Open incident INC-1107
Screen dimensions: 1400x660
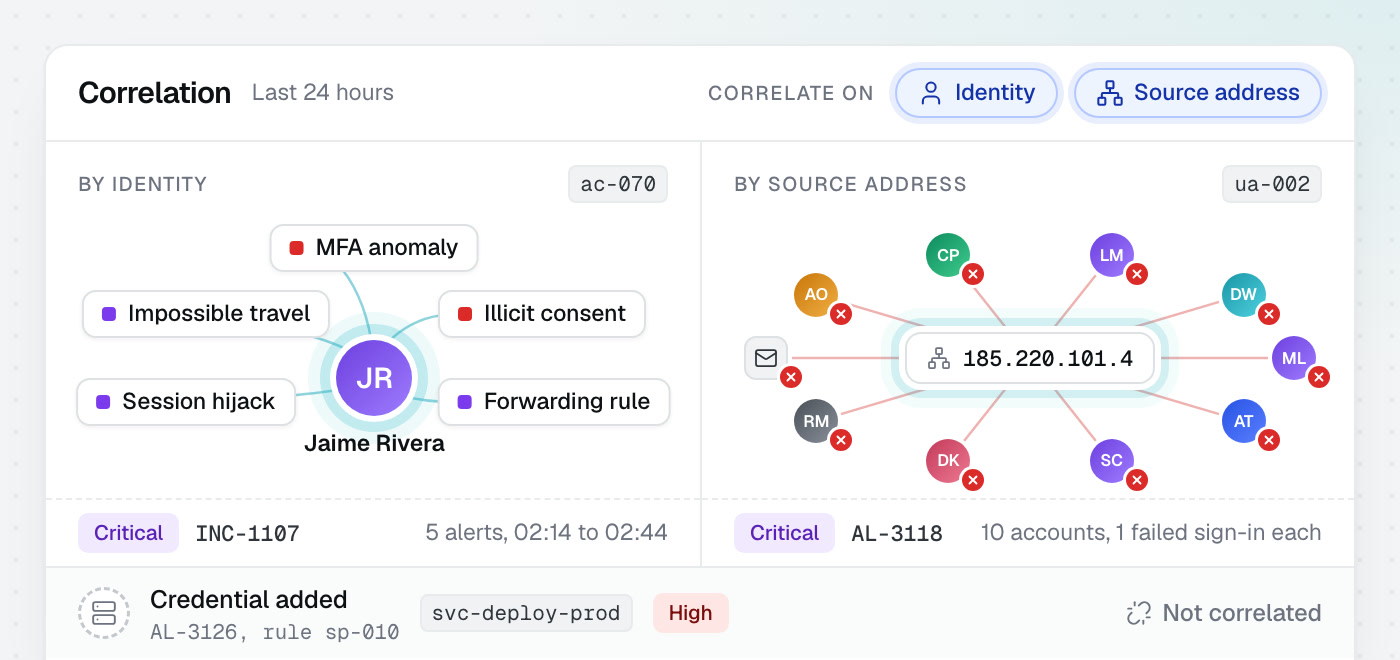(x=247, y=534)
